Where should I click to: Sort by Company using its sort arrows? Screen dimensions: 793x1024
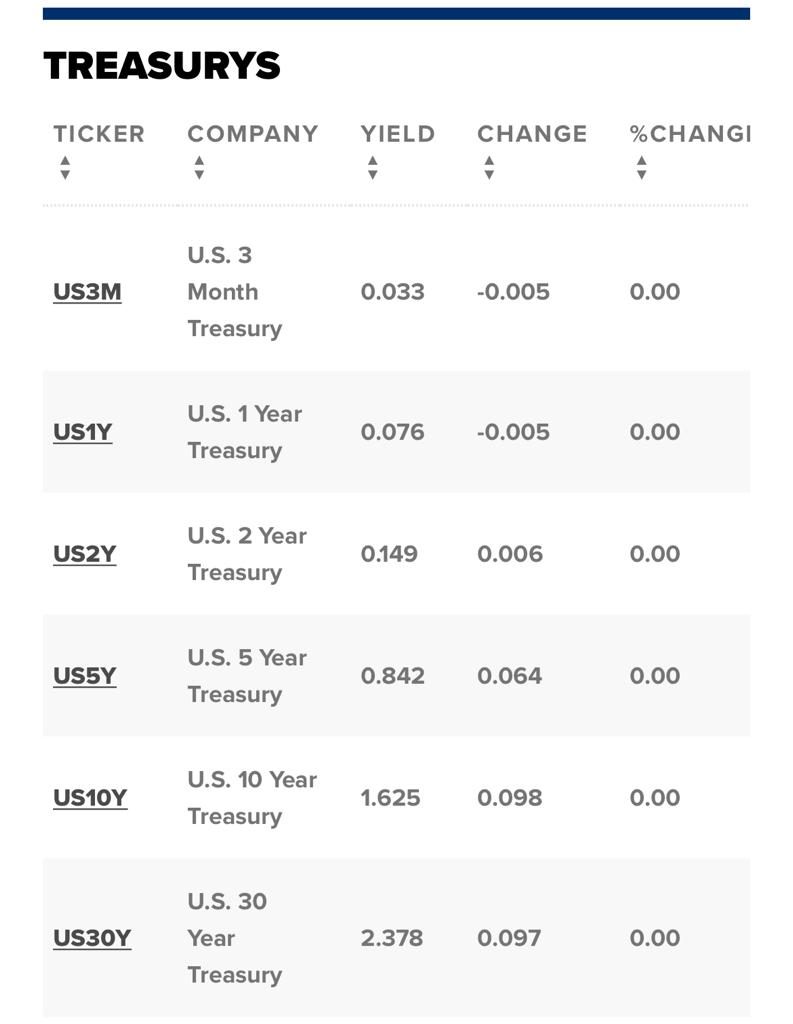(x=199, y=168)
